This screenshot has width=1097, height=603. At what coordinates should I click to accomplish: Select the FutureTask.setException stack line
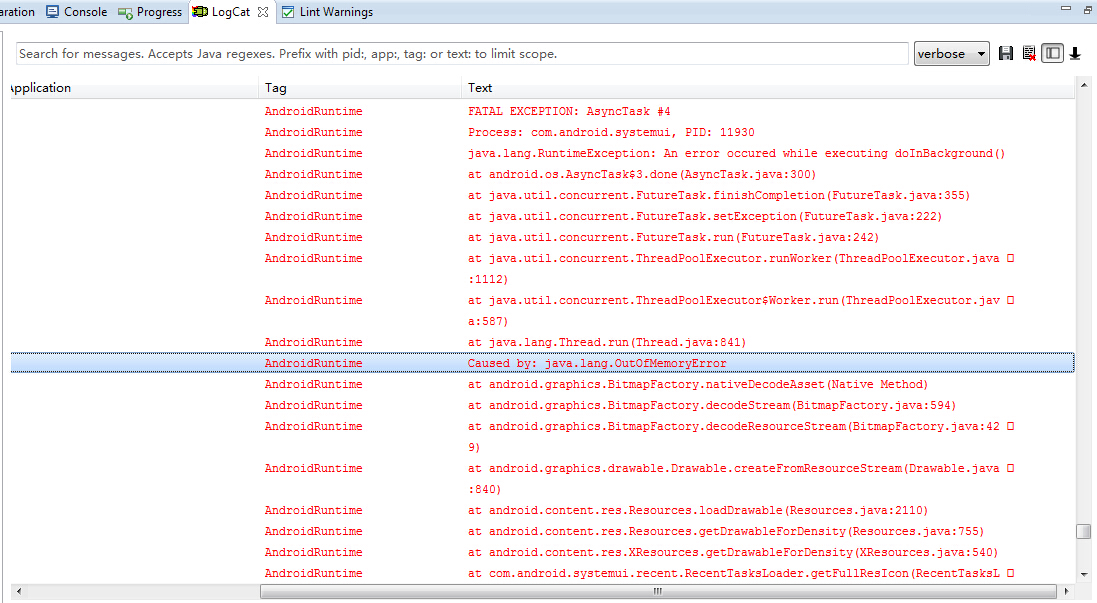pyautogui.click(x=542, y=216)
